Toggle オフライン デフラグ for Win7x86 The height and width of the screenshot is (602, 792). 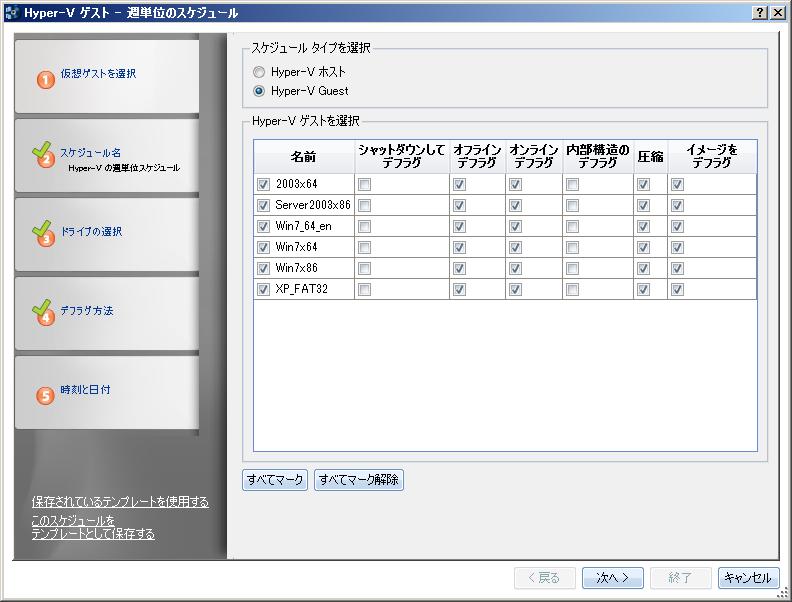(459, 268)
